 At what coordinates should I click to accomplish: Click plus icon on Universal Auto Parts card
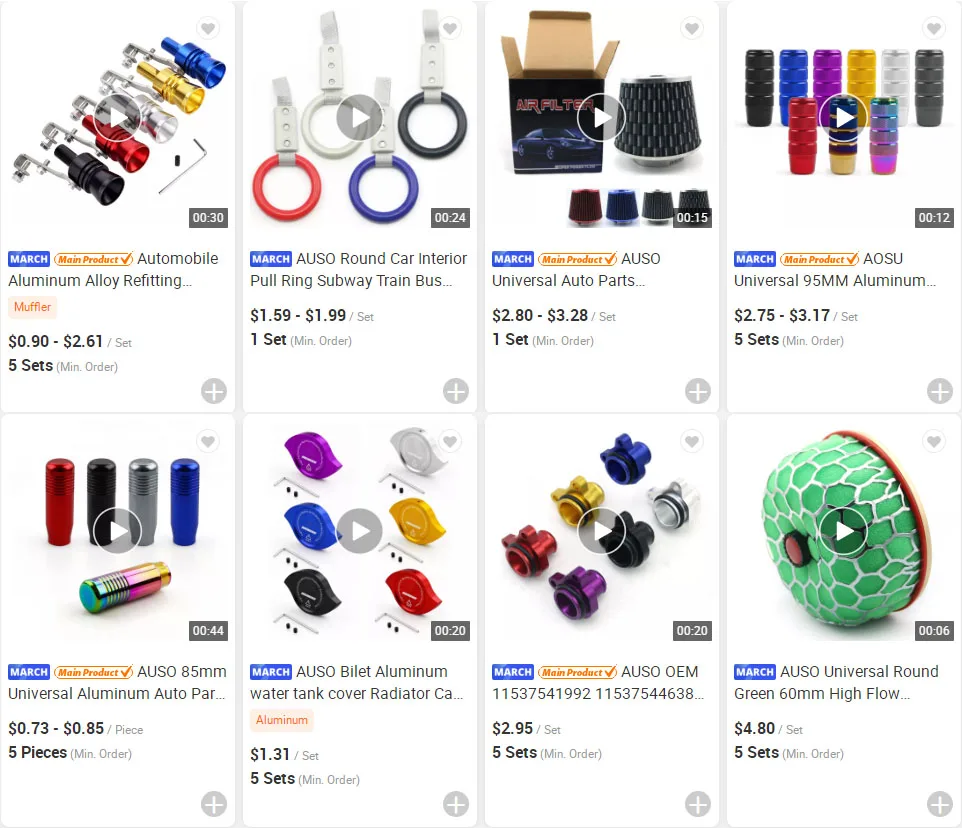click(698, 391)
